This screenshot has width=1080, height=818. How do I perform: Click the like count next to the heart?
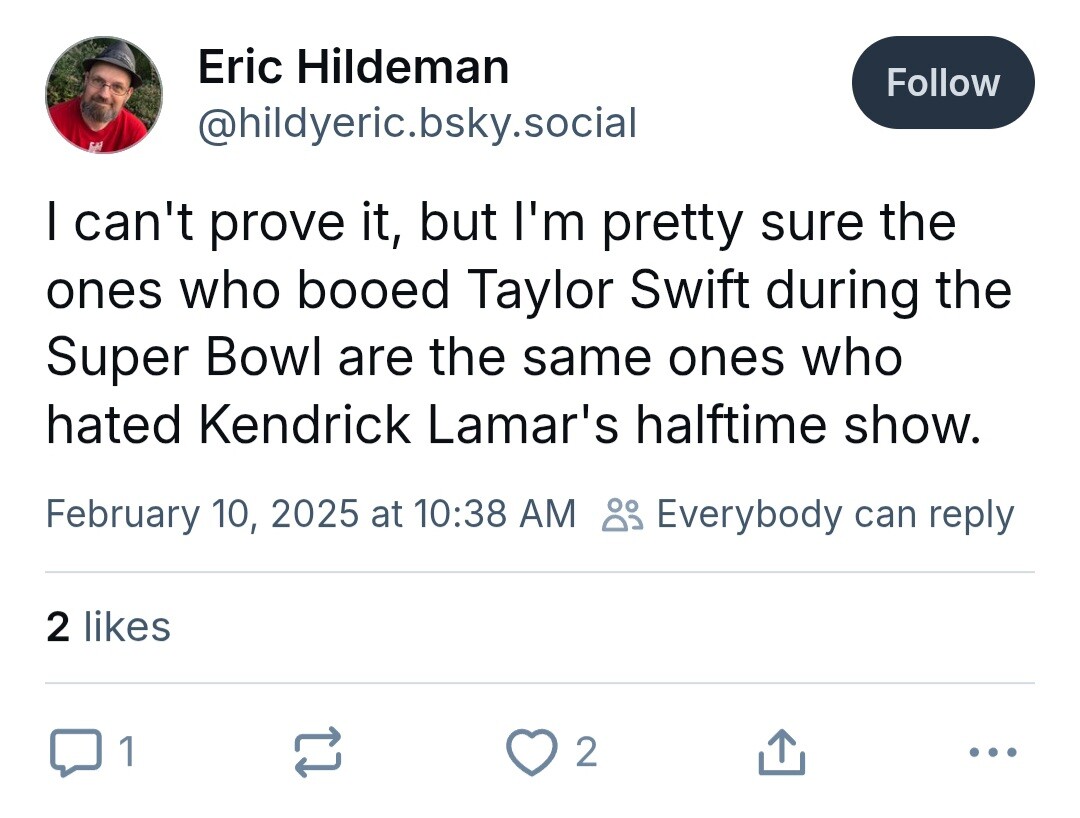click(586, 752)
